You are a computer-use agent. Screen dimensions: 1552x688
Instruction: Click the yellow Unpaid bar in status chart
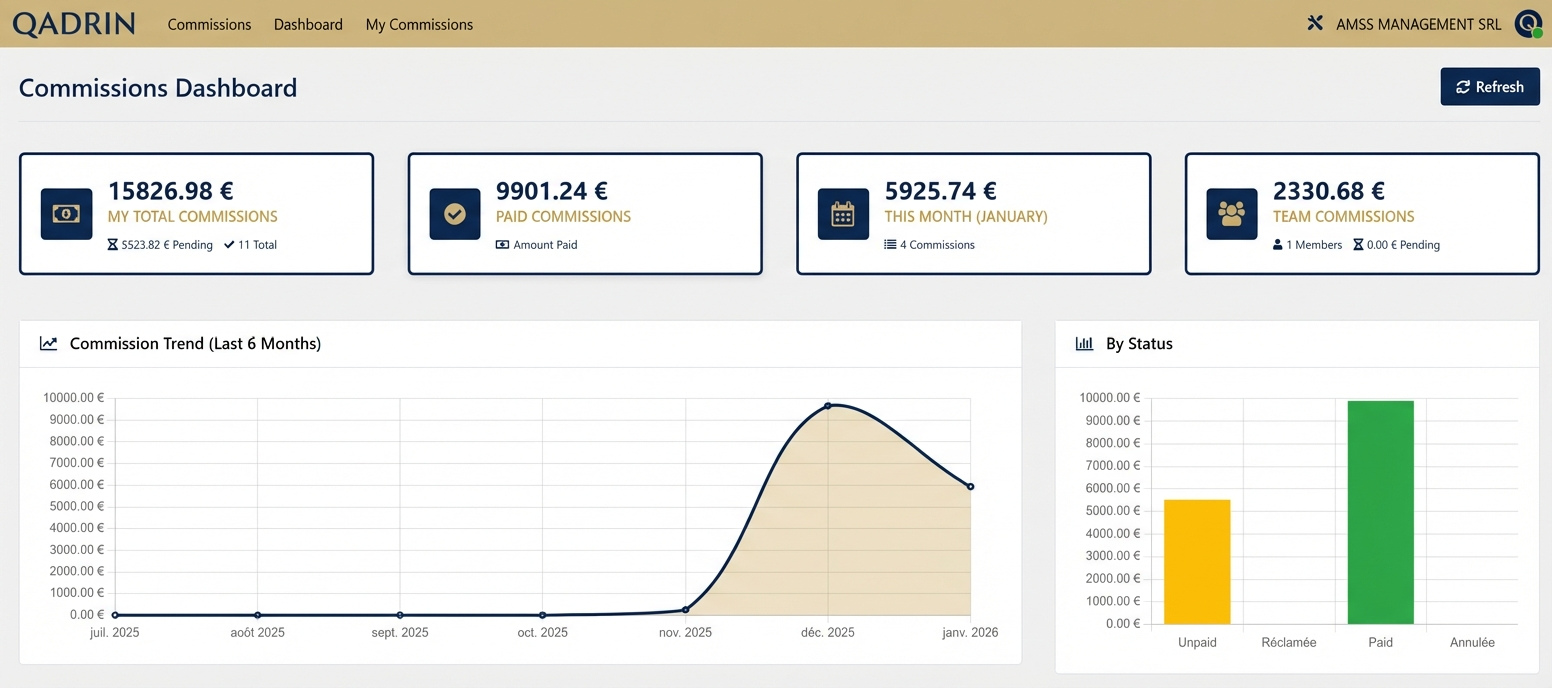coord(1197,561)
